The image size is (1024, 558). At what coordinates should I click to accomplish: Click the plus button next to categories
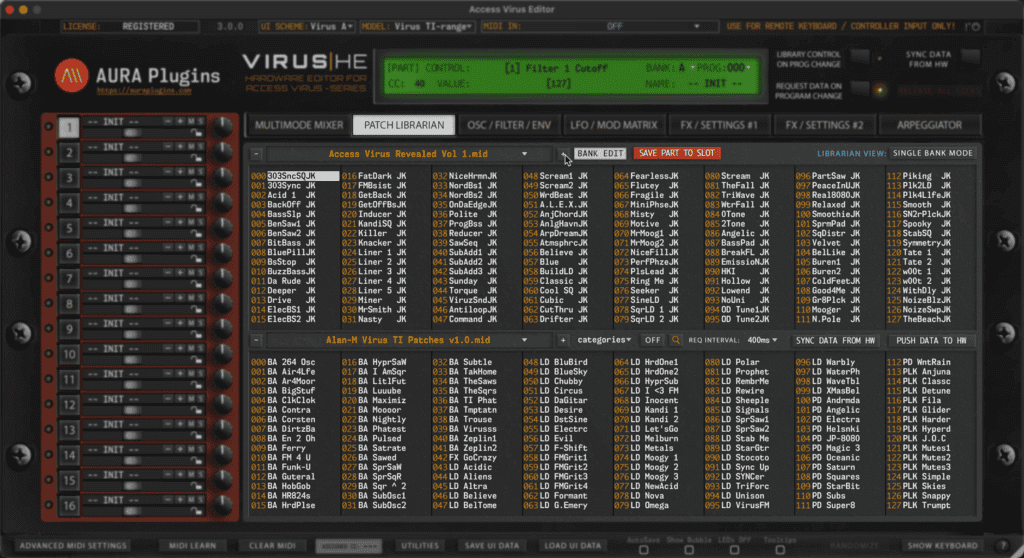[563, 340]
